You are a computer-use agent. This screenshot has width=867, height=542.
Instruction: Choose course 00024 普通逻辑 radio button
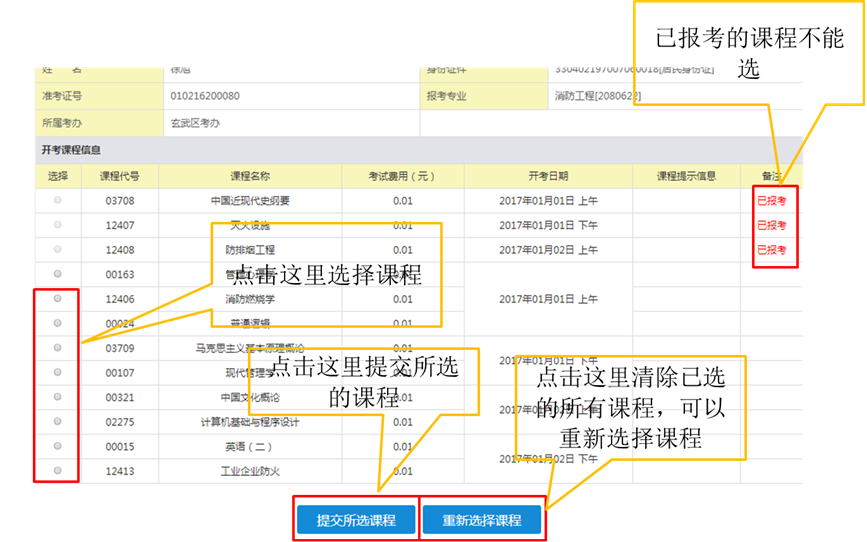pyautogui.click(x=57, y=323)
